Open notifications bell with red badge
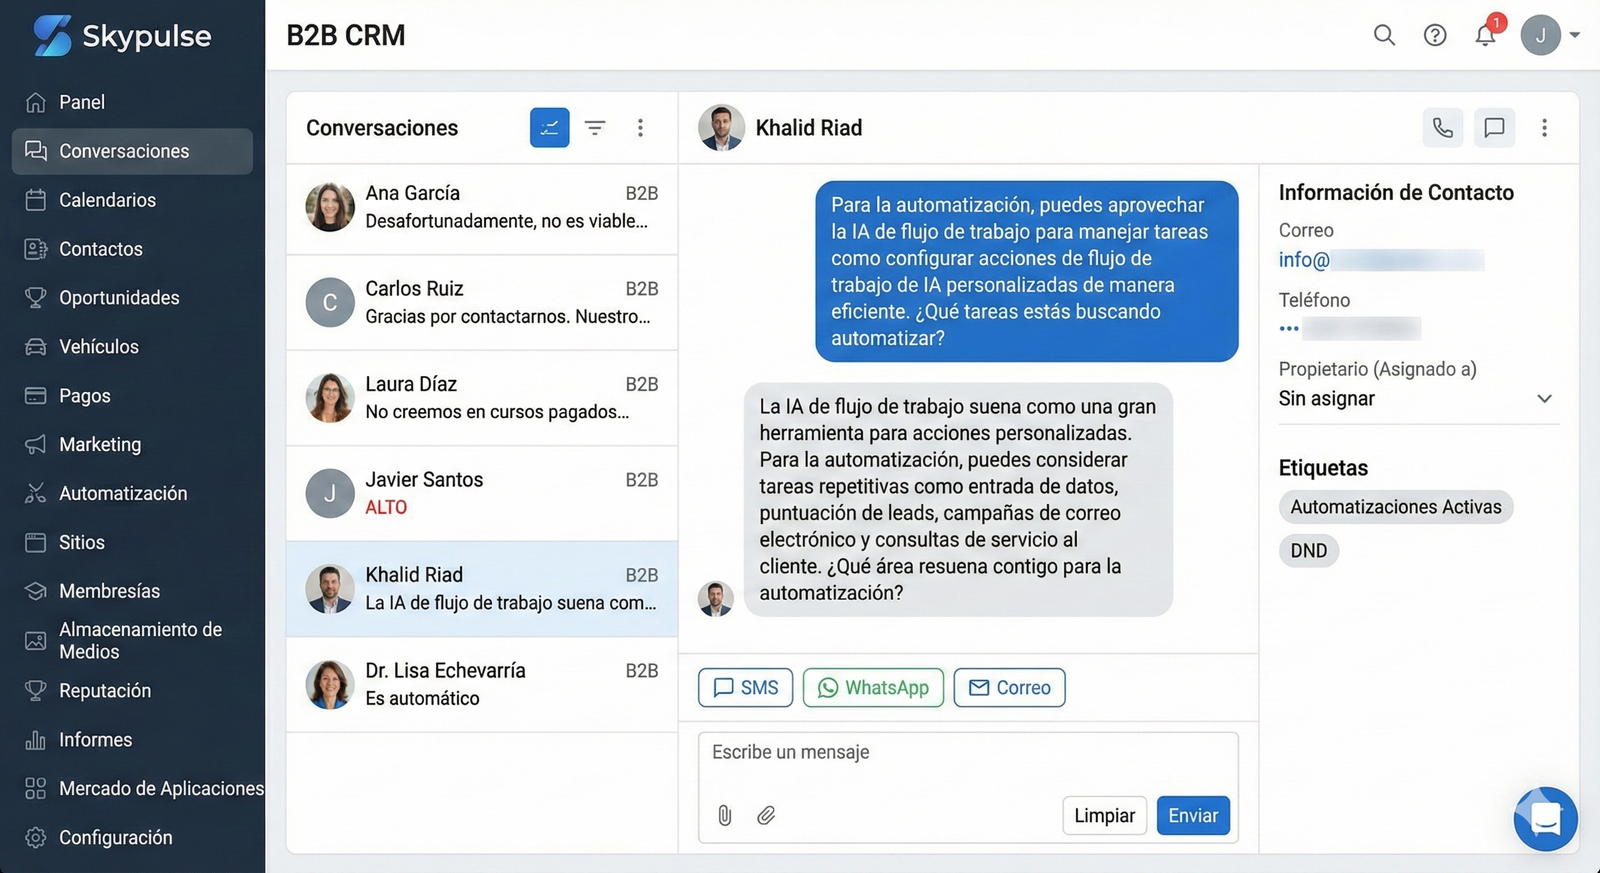This screenshot has height=873, width=1600. (x=1486, y=35)
